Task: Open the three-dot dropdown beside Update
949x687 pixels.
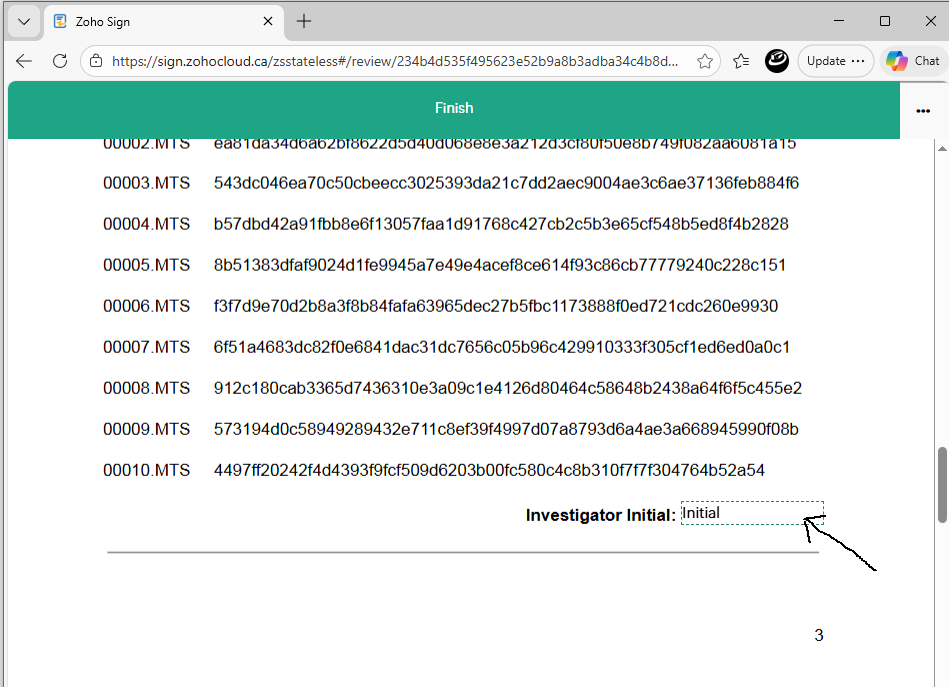Action: pos(858,60)
